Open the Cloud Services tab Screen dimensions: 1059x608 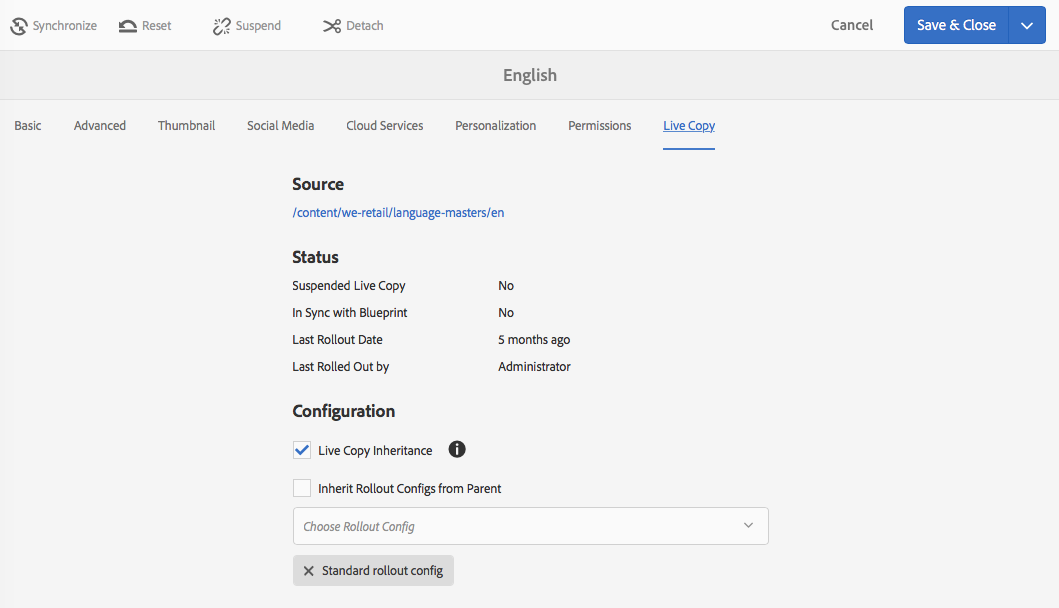tap(385, 126)
